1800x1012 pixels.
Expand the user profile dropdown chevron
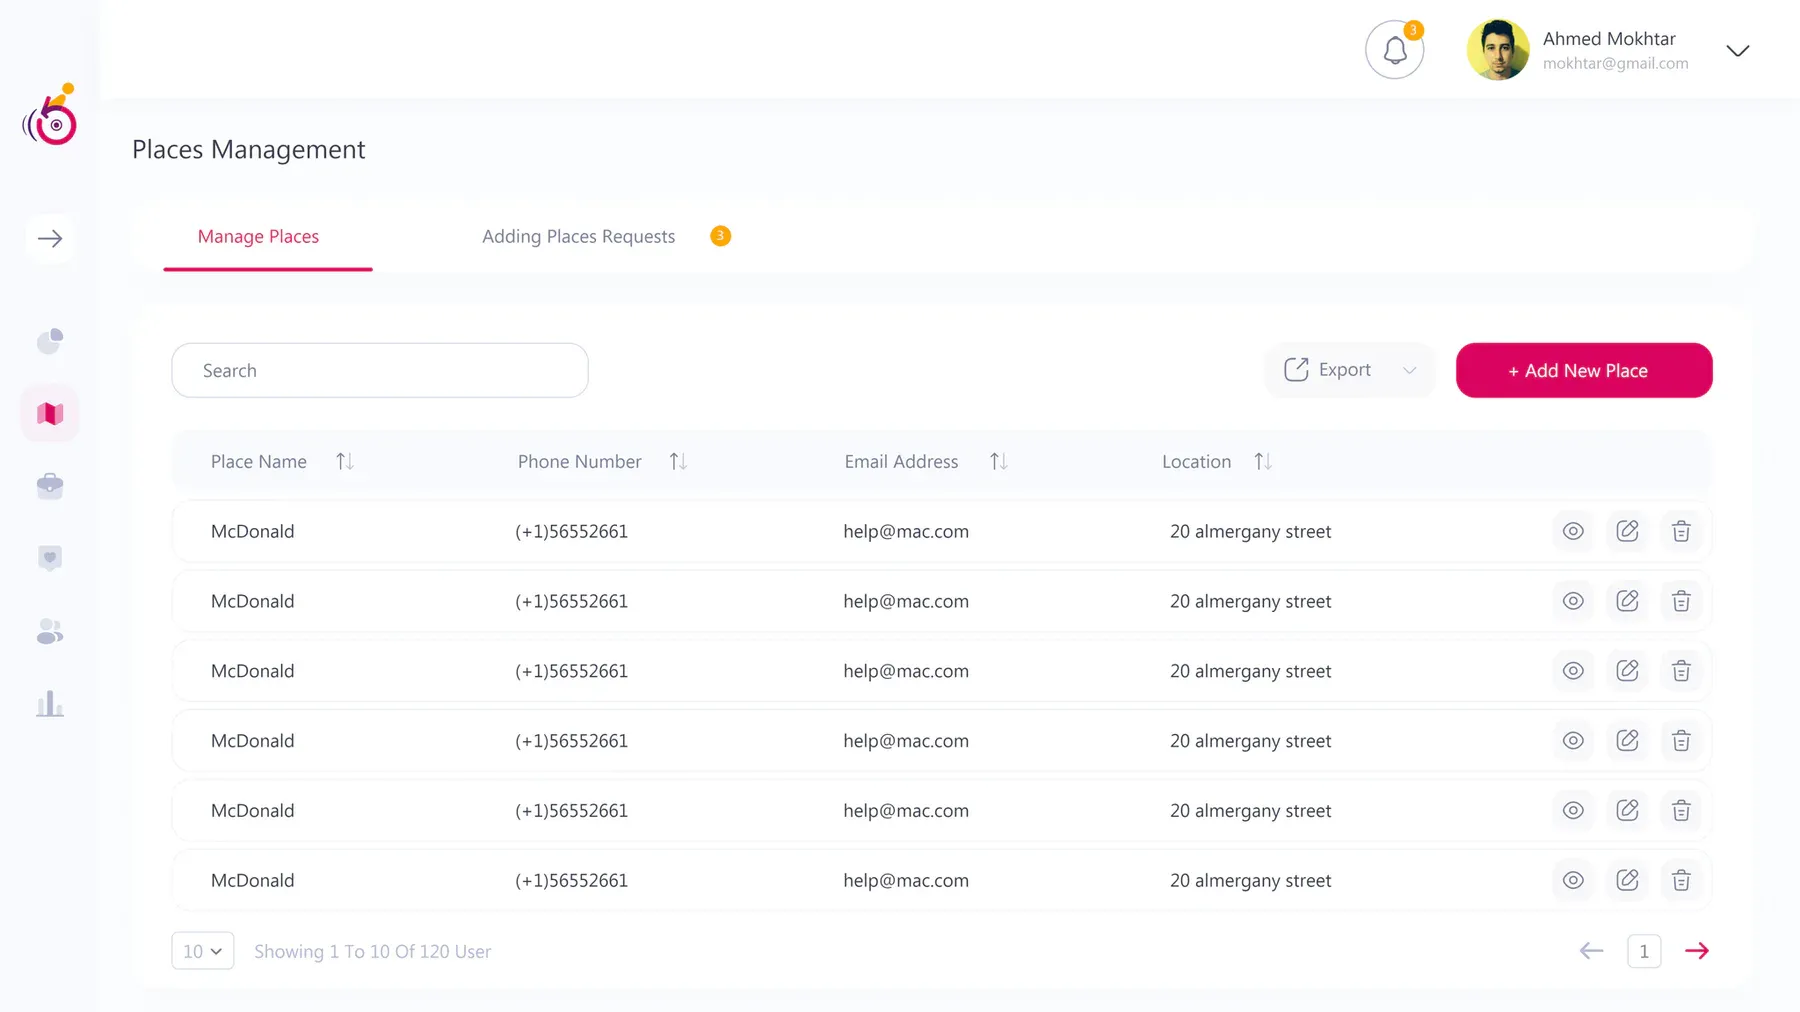(x=1738, y=51)
